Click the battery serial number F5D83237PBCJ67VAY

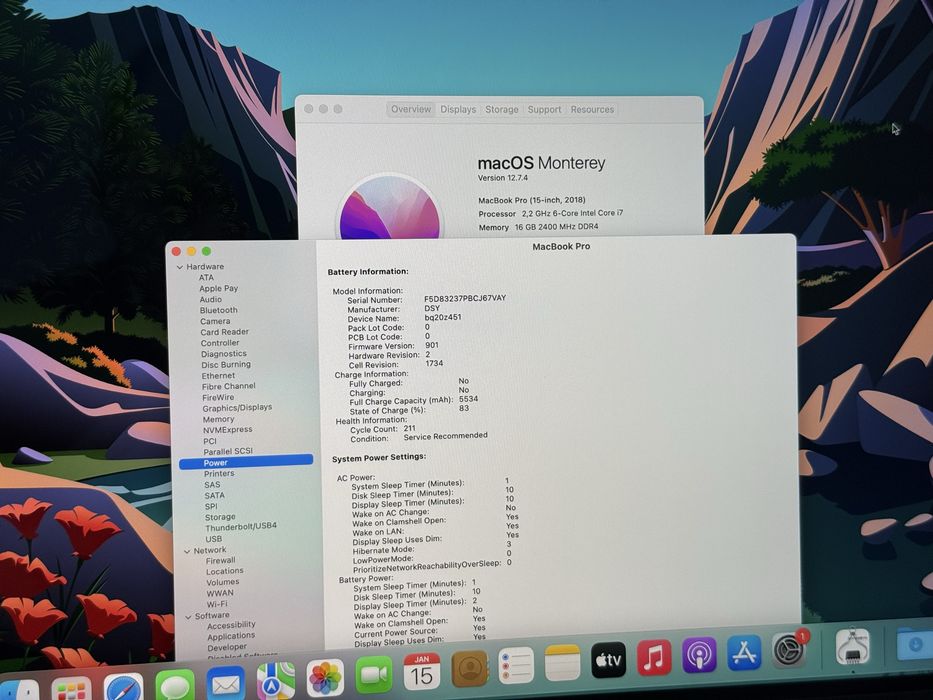[x=465, y=298]
